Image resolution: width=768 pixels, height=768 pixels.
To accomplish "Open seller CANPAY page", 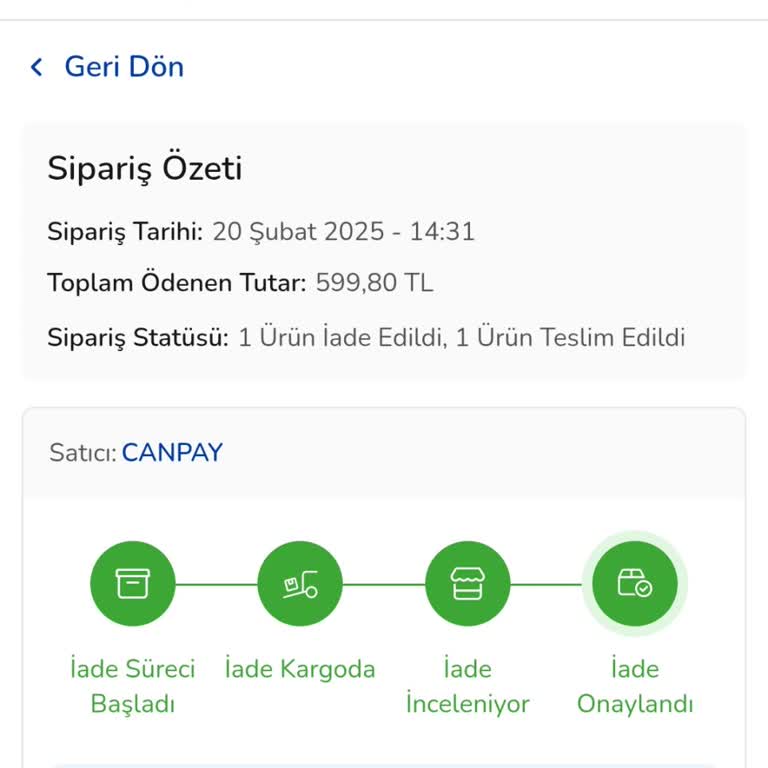I will (172, 452).
